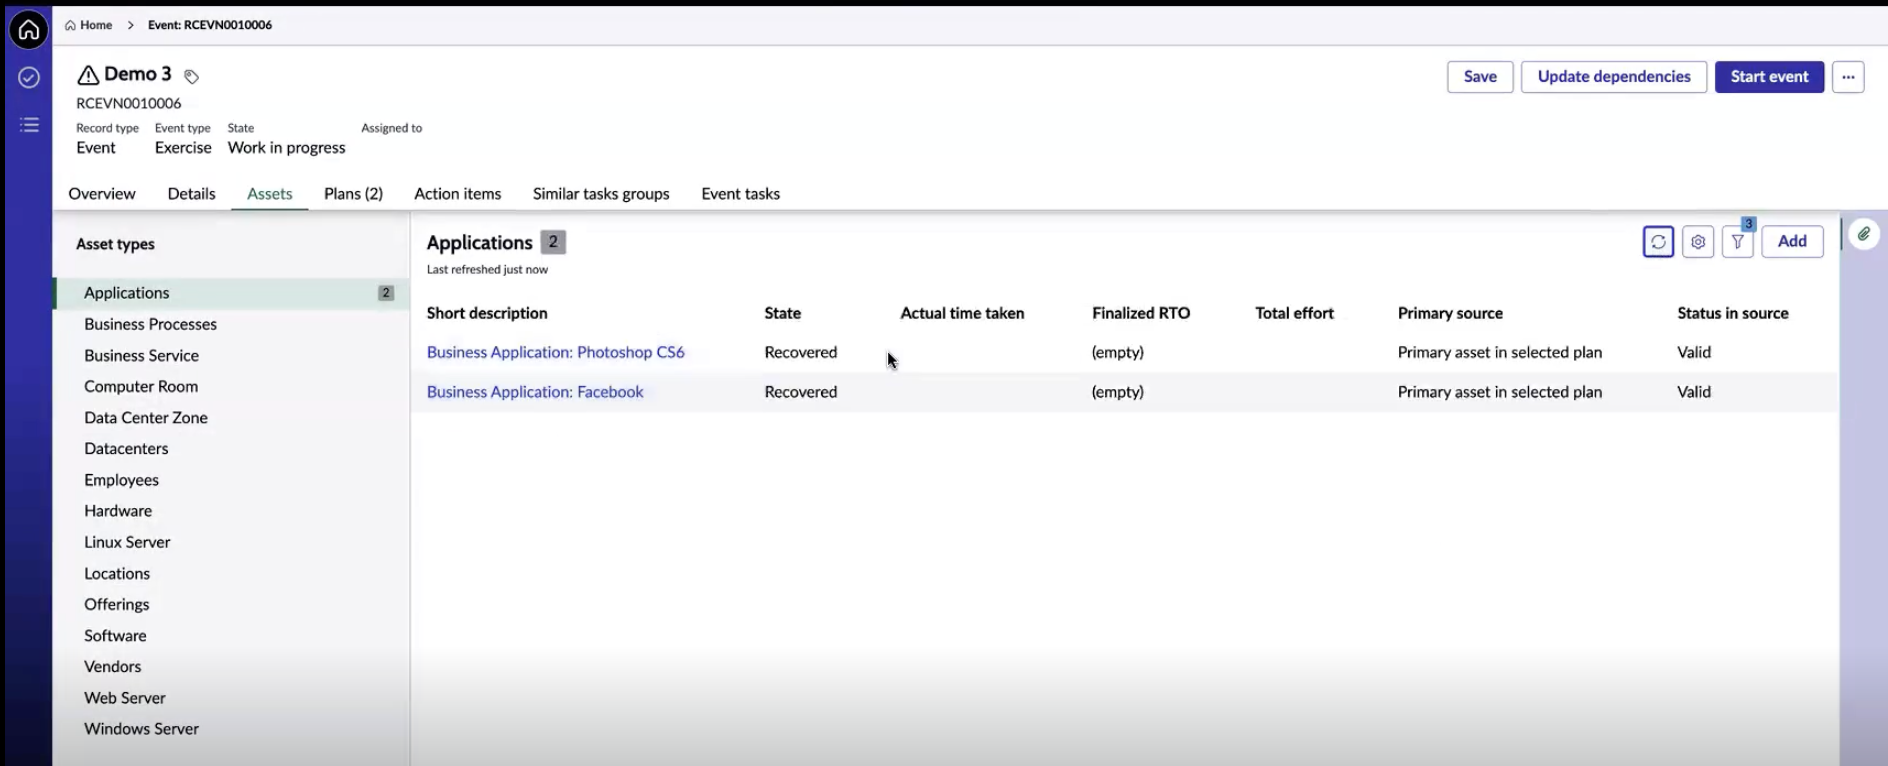Select Data Center Zone asset type
This screenshot has width=1888, height=766.
click(x=232, y=417)
